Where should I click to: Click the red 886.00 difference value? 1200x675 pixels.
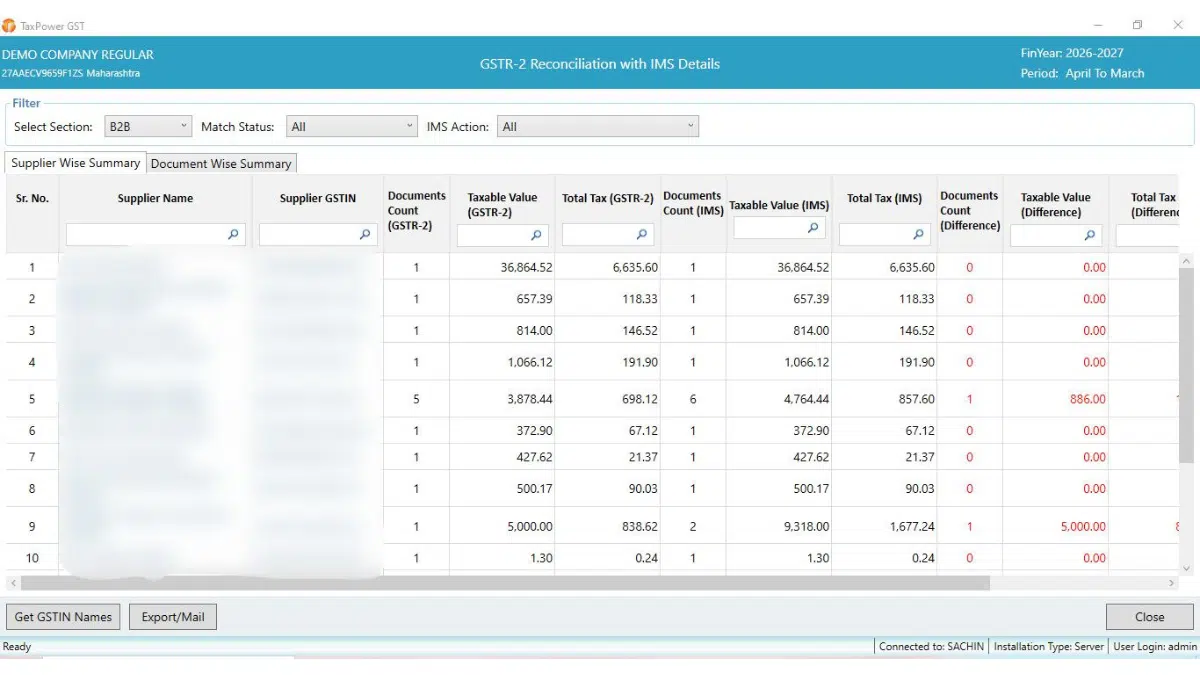pos(1087,399)
